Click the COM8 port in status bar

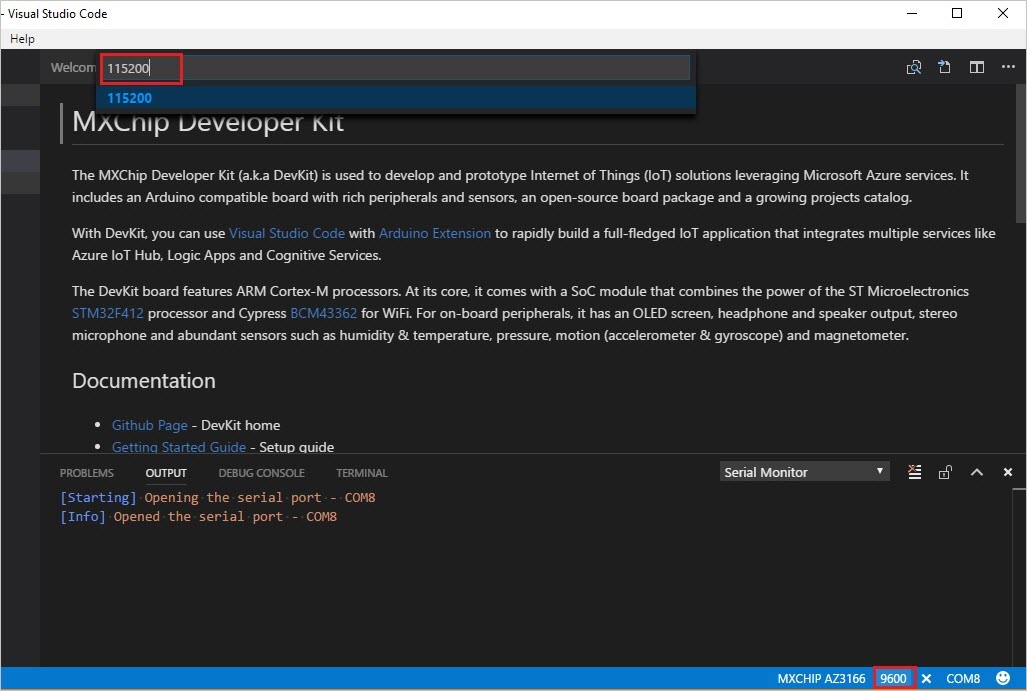click(963, 679)
